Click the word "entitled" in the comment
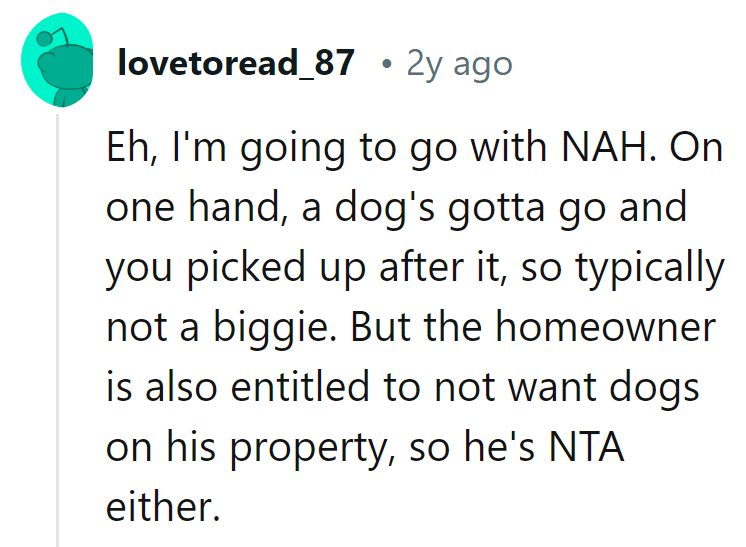The height and width of the screenshot is (547, 746). pyautogui.click(x=300, y=386)
